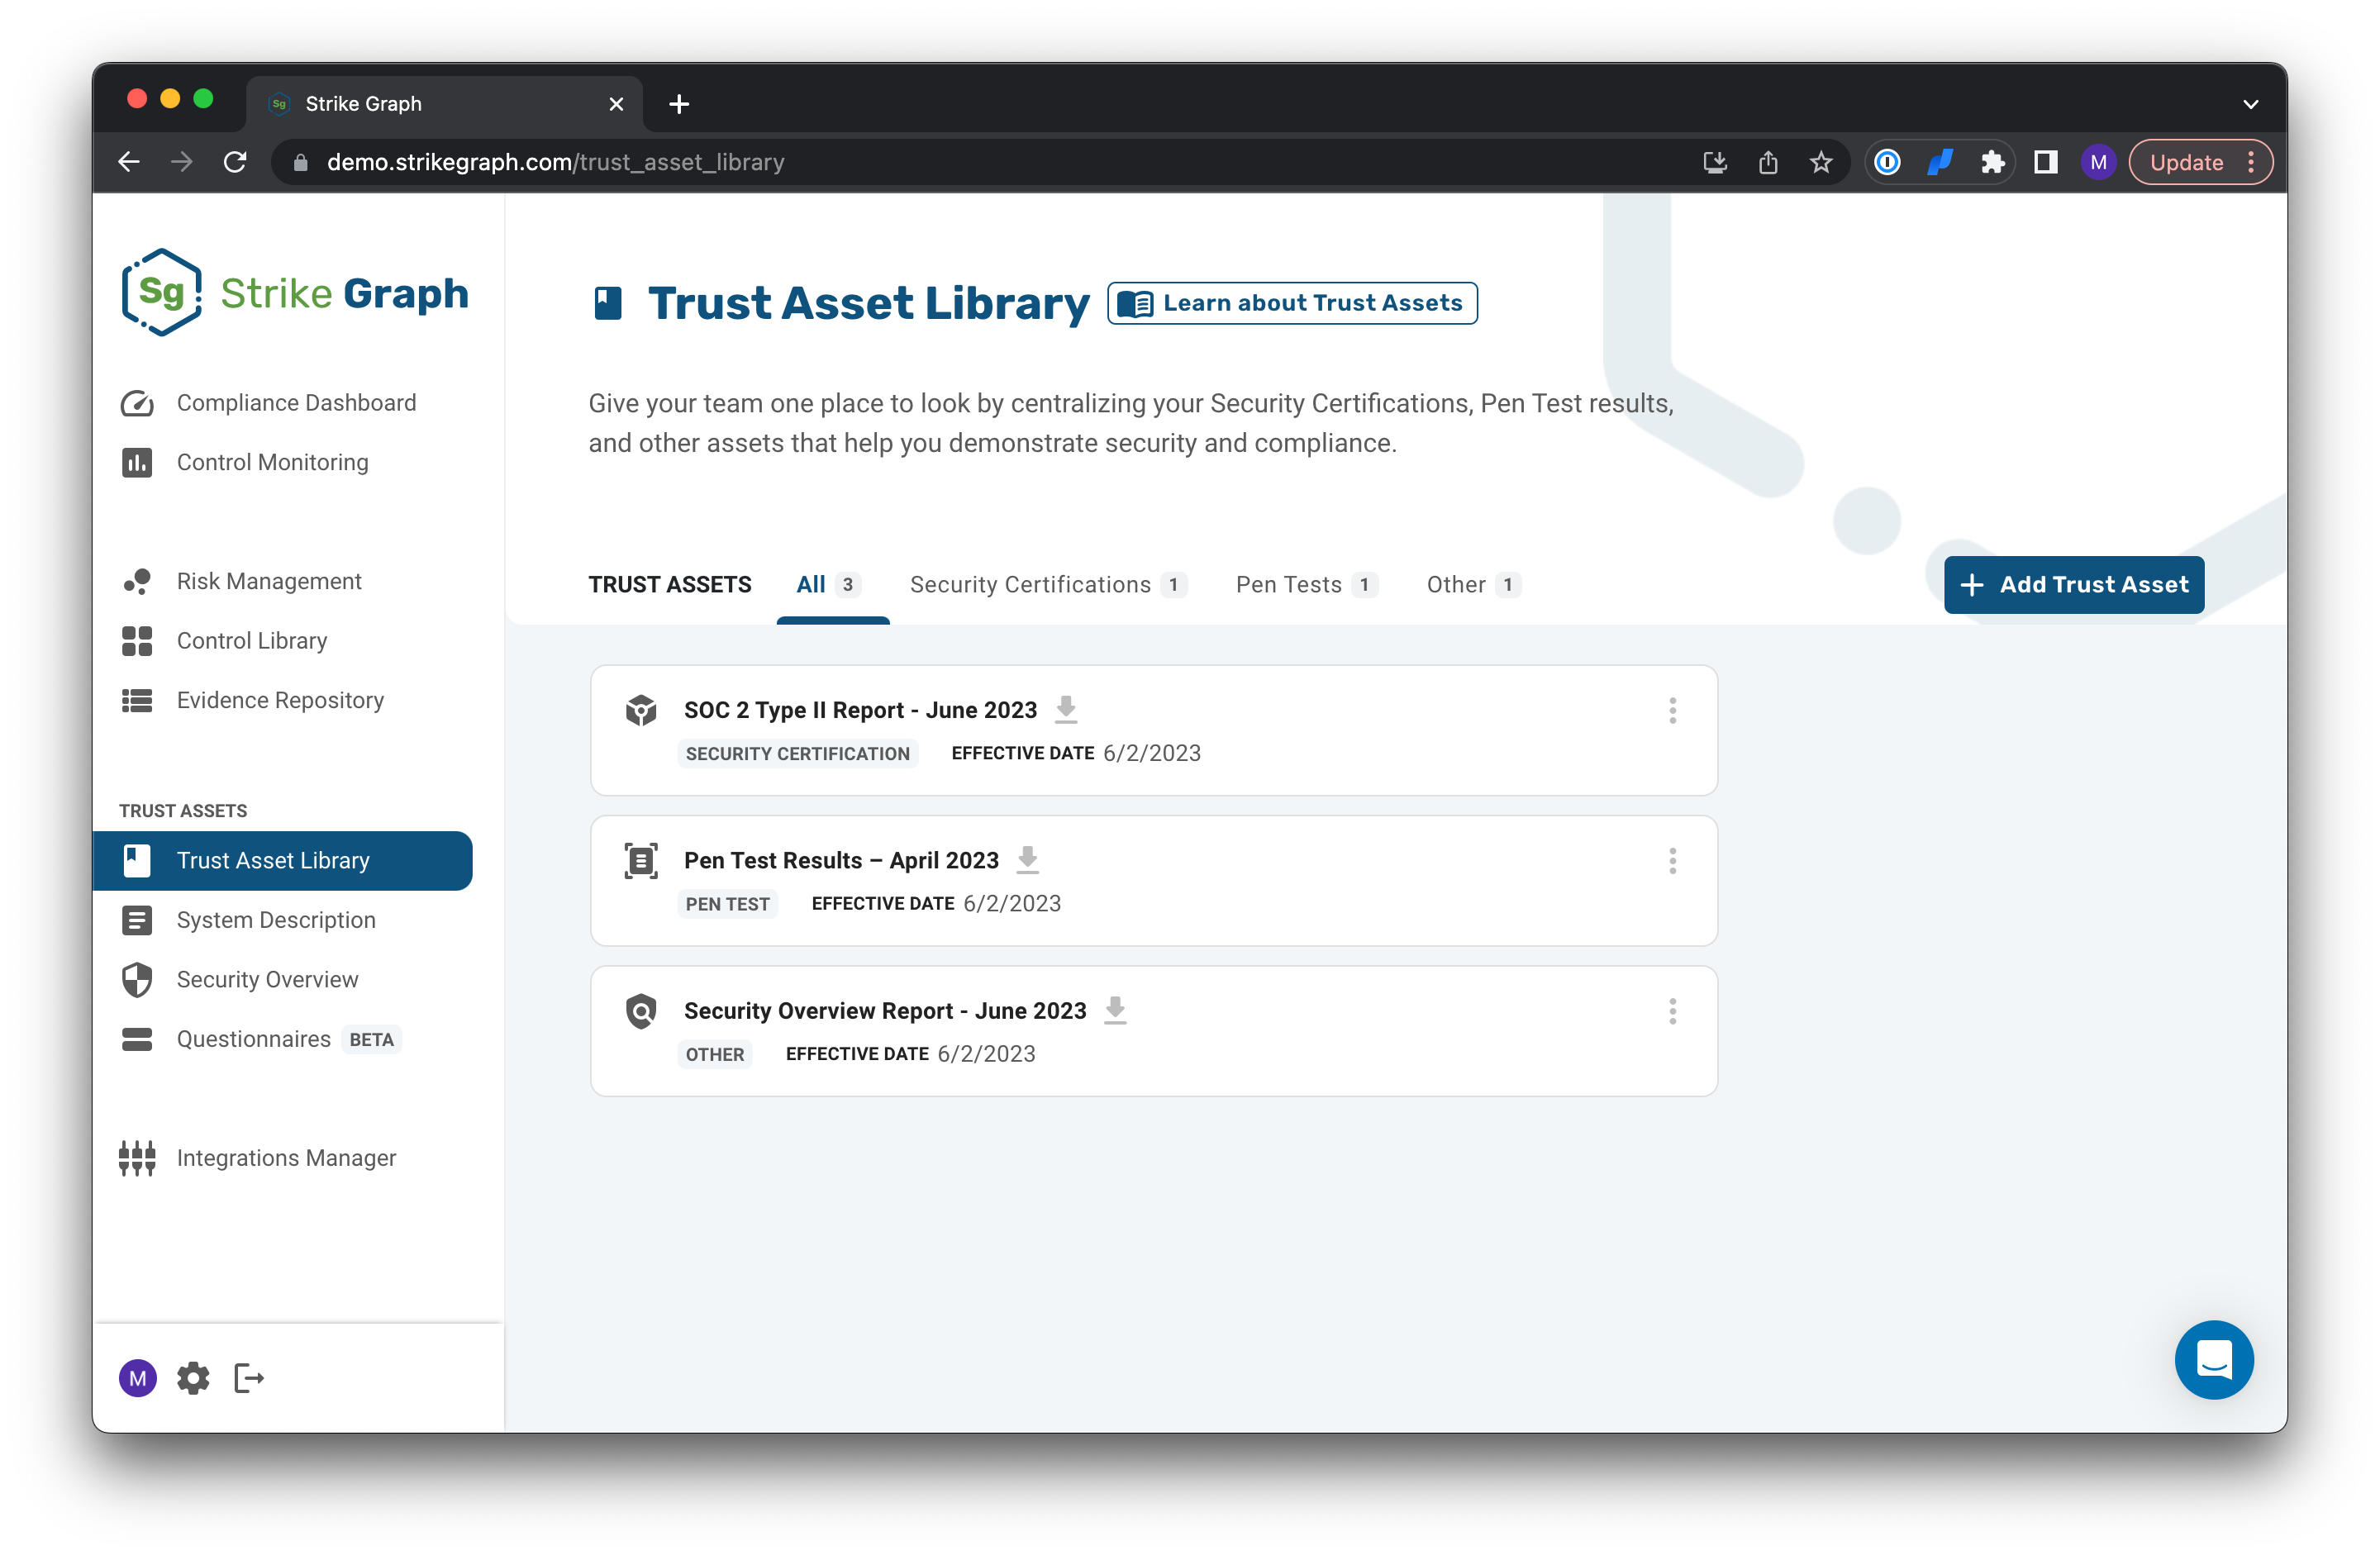Click the Pen Test Results scan icon

(x=641, y=860)
